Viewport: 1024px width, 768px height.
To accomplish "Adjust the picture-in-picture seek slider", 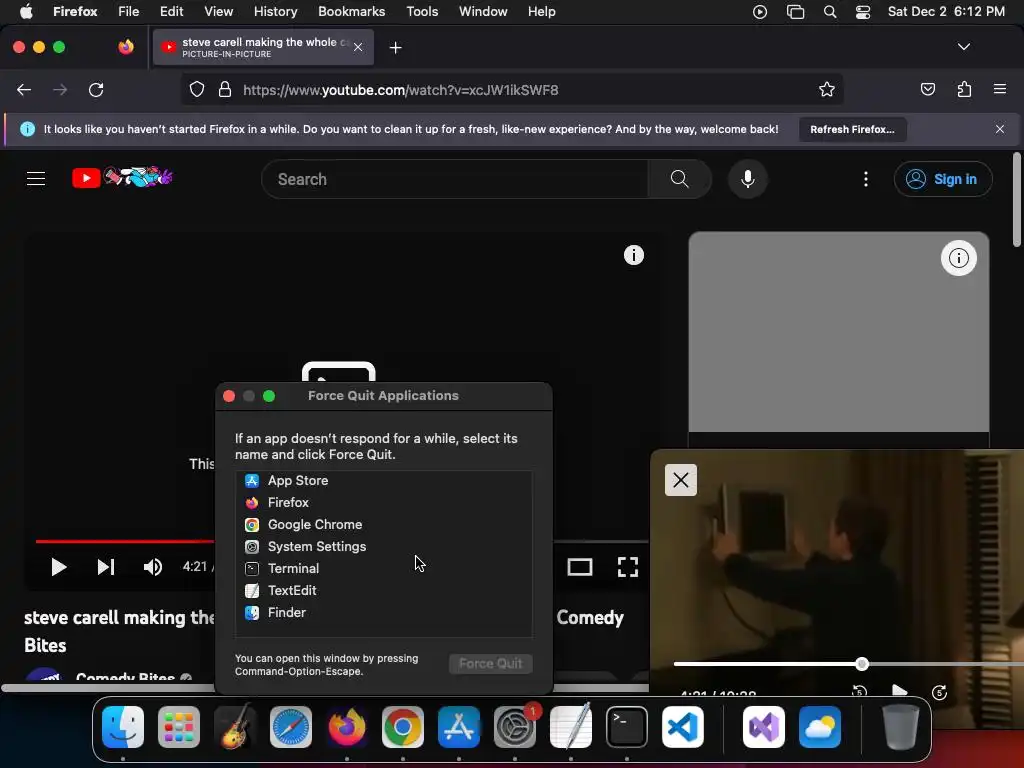I will click(x=861, y=664).
